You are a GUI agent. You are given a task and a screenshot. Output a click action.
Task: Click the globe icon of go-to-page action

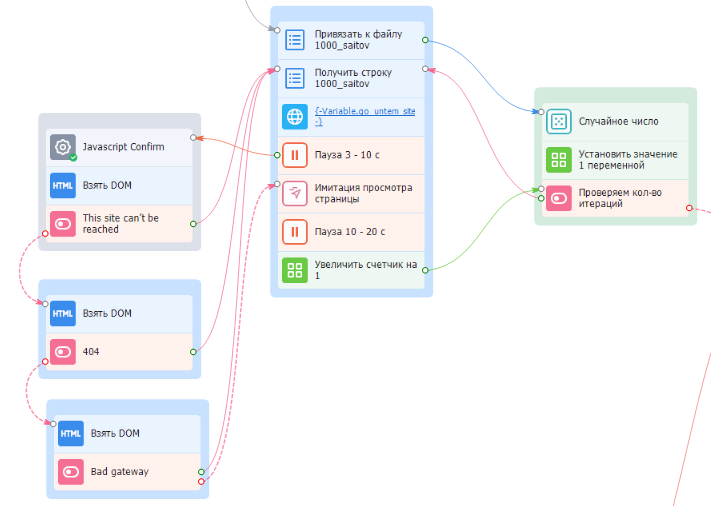[x=295, y=117]
